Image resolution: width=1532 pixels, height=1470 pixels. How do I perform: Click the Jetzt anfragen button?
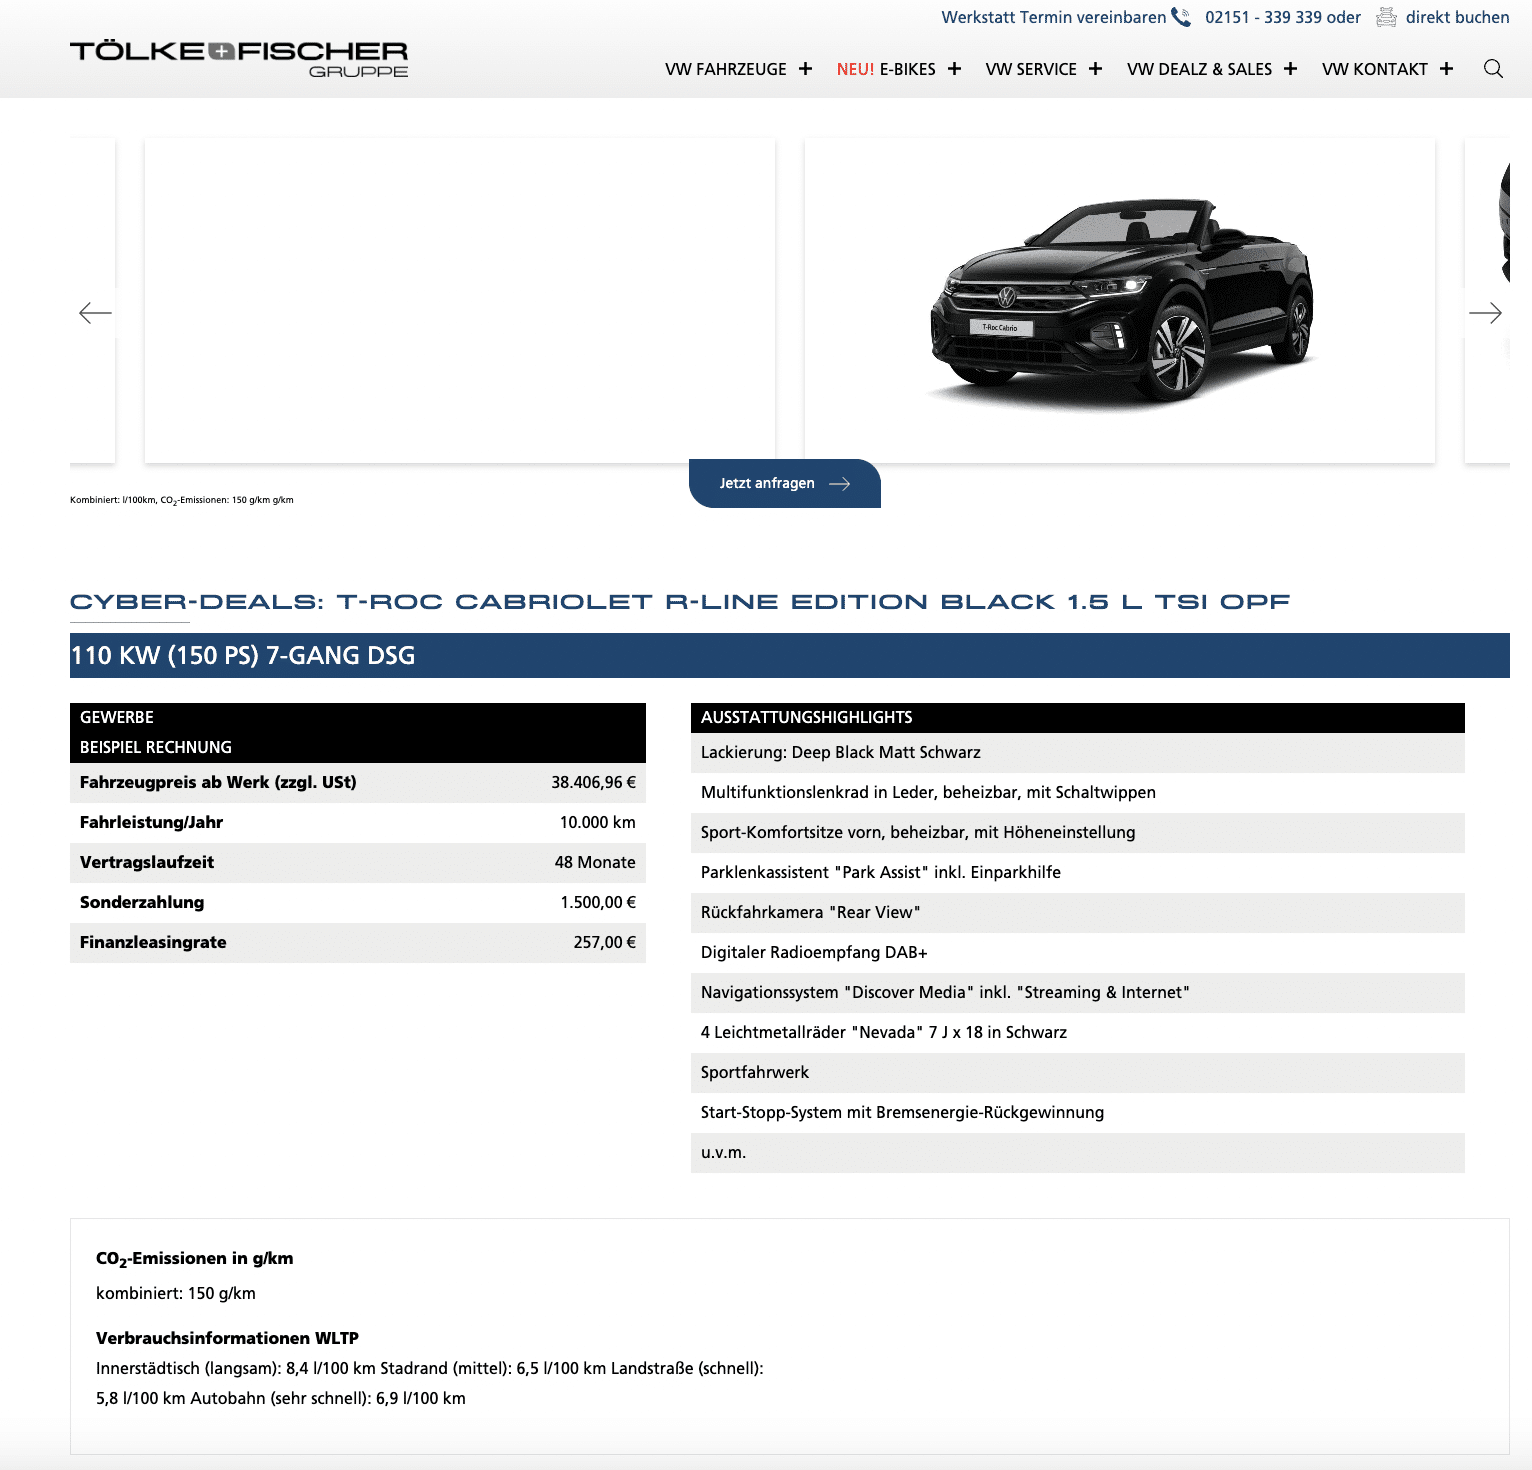(x=785, y=483)
